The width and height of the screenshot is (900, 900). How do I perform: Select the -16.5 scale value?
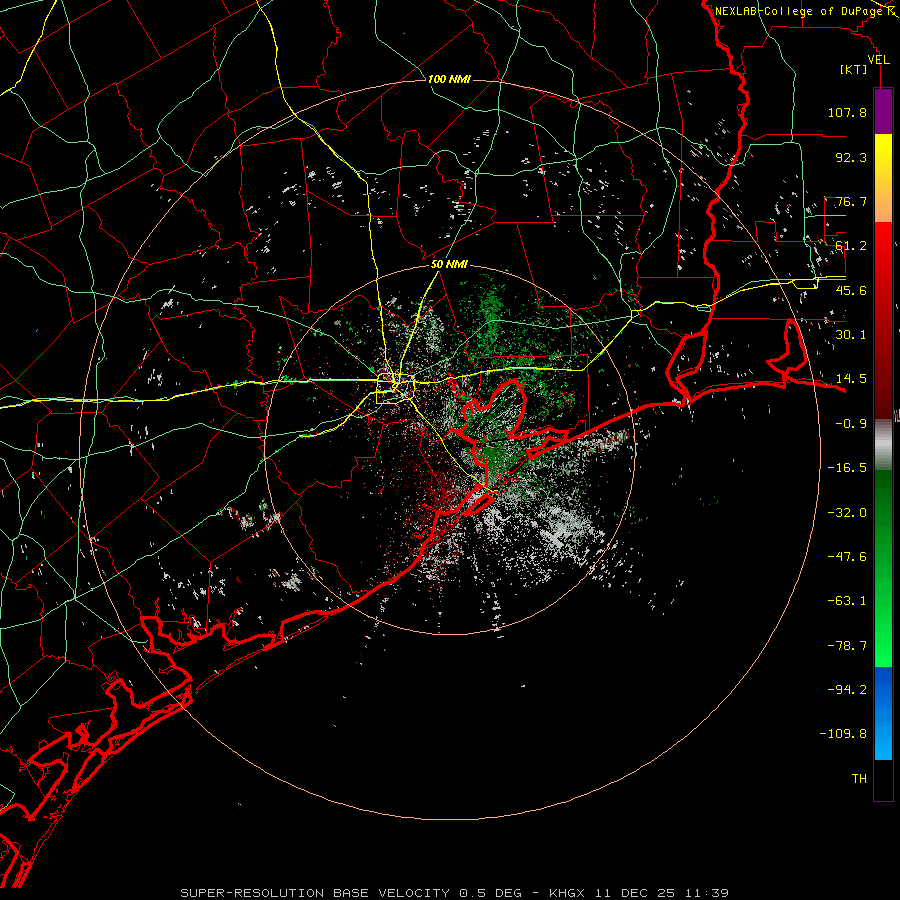pos(847,468)
